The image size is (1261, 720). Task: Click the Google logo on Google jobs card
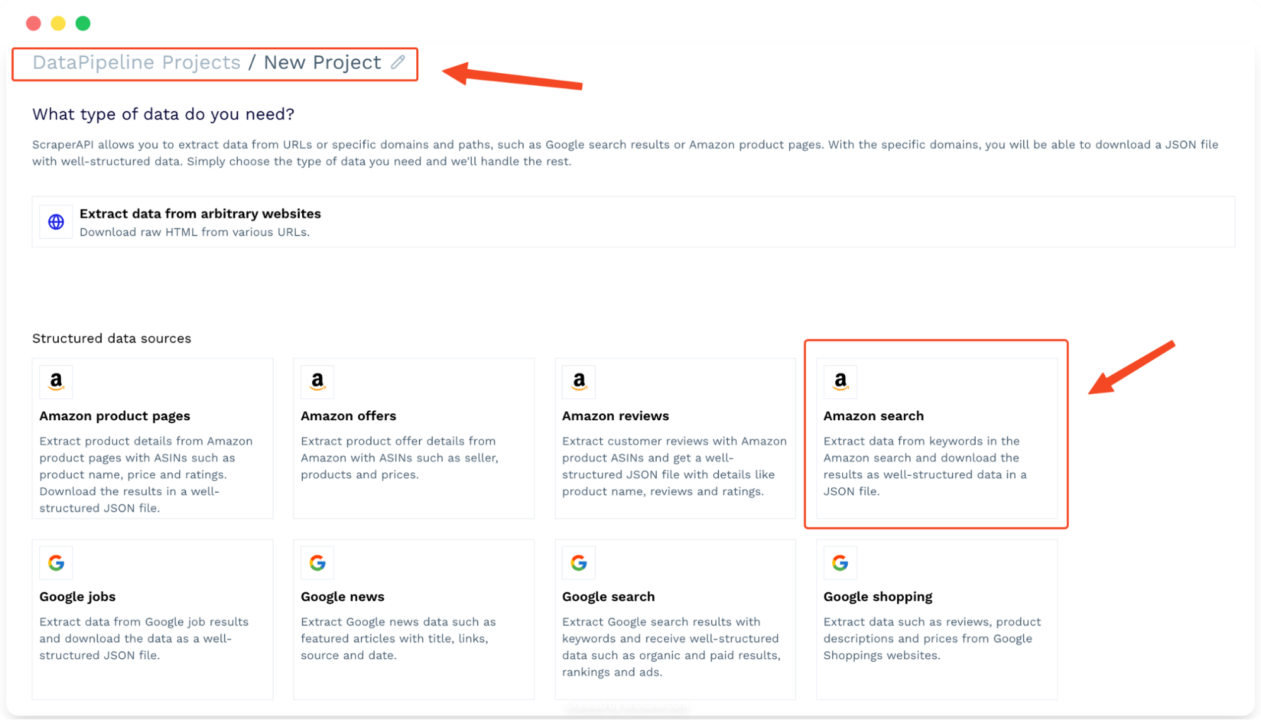click(x=56, y=563)
